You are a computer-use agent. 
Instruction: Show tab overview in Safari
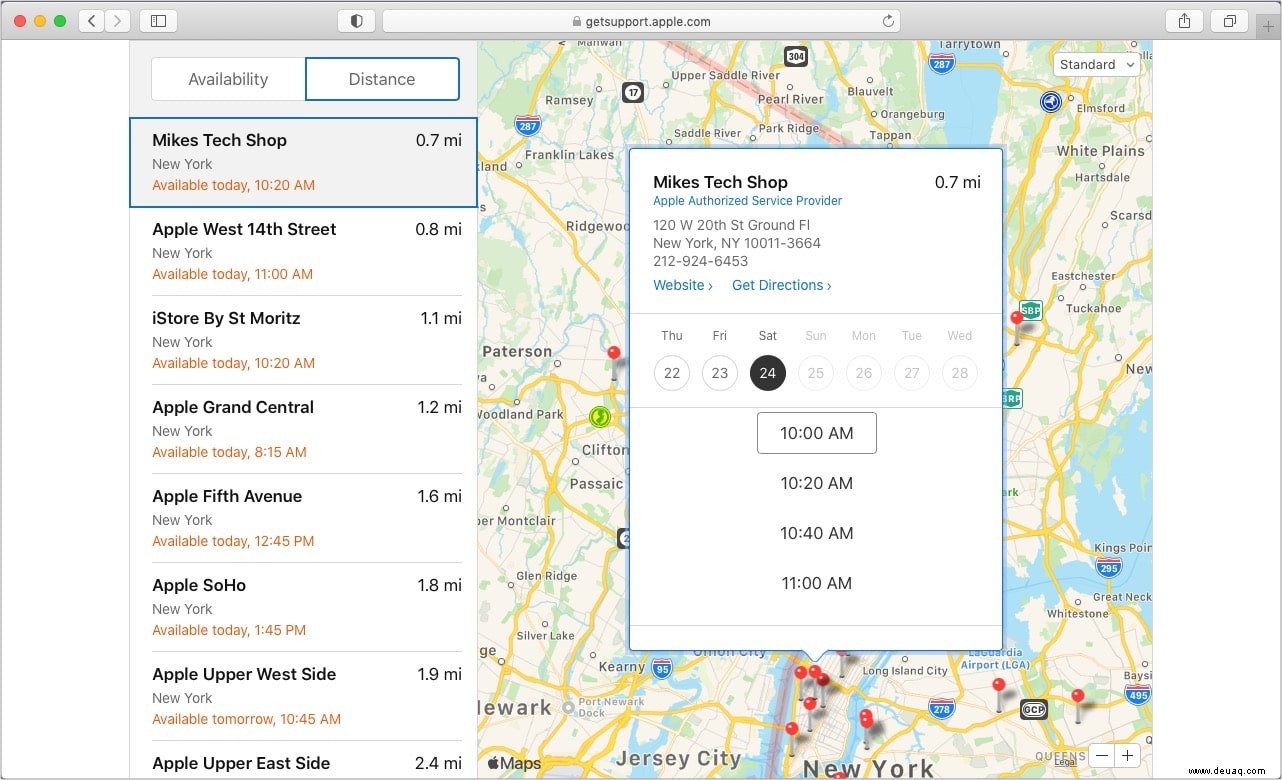1229,20
